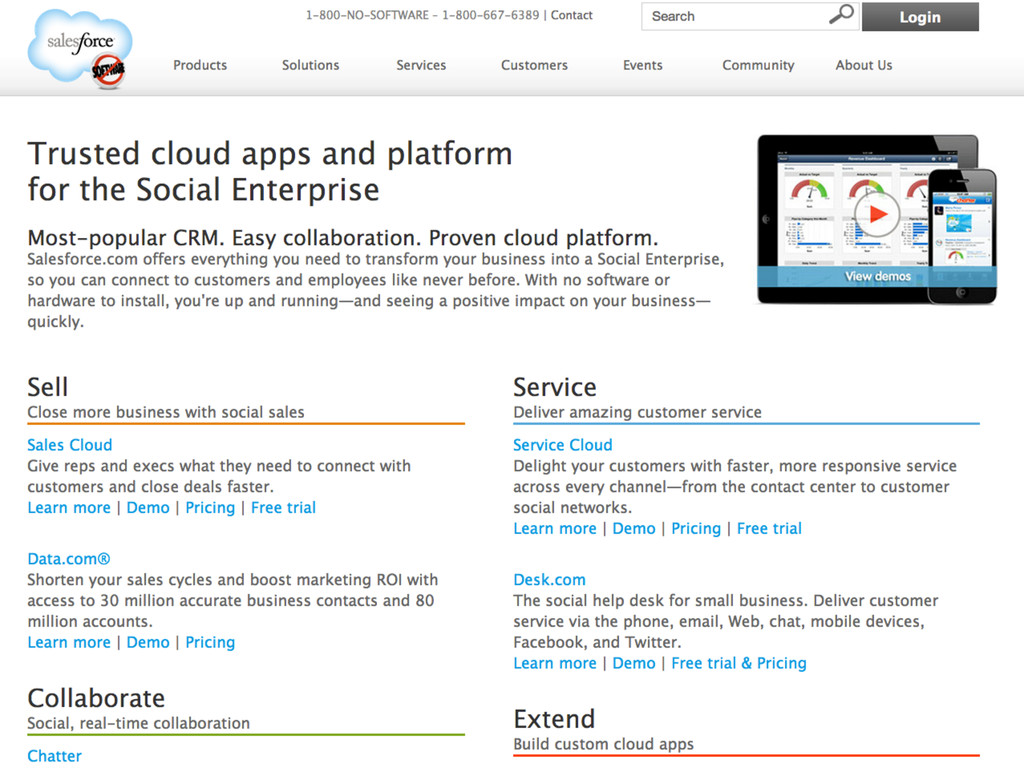Open the Products menu
Screen dimensions: 1024x768
click(x=200, y=65)
